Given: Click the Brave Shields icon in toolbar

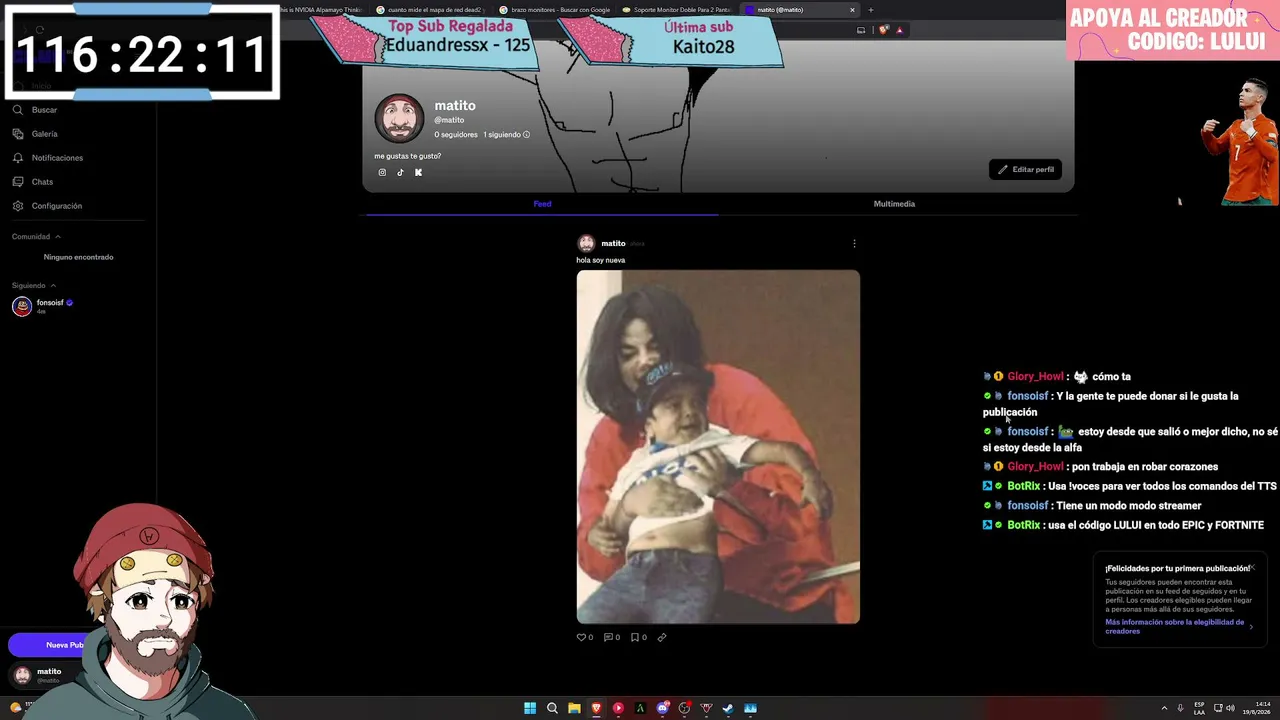Looking at the screenshot, I should pyautogui.click(x=883, y=30).
